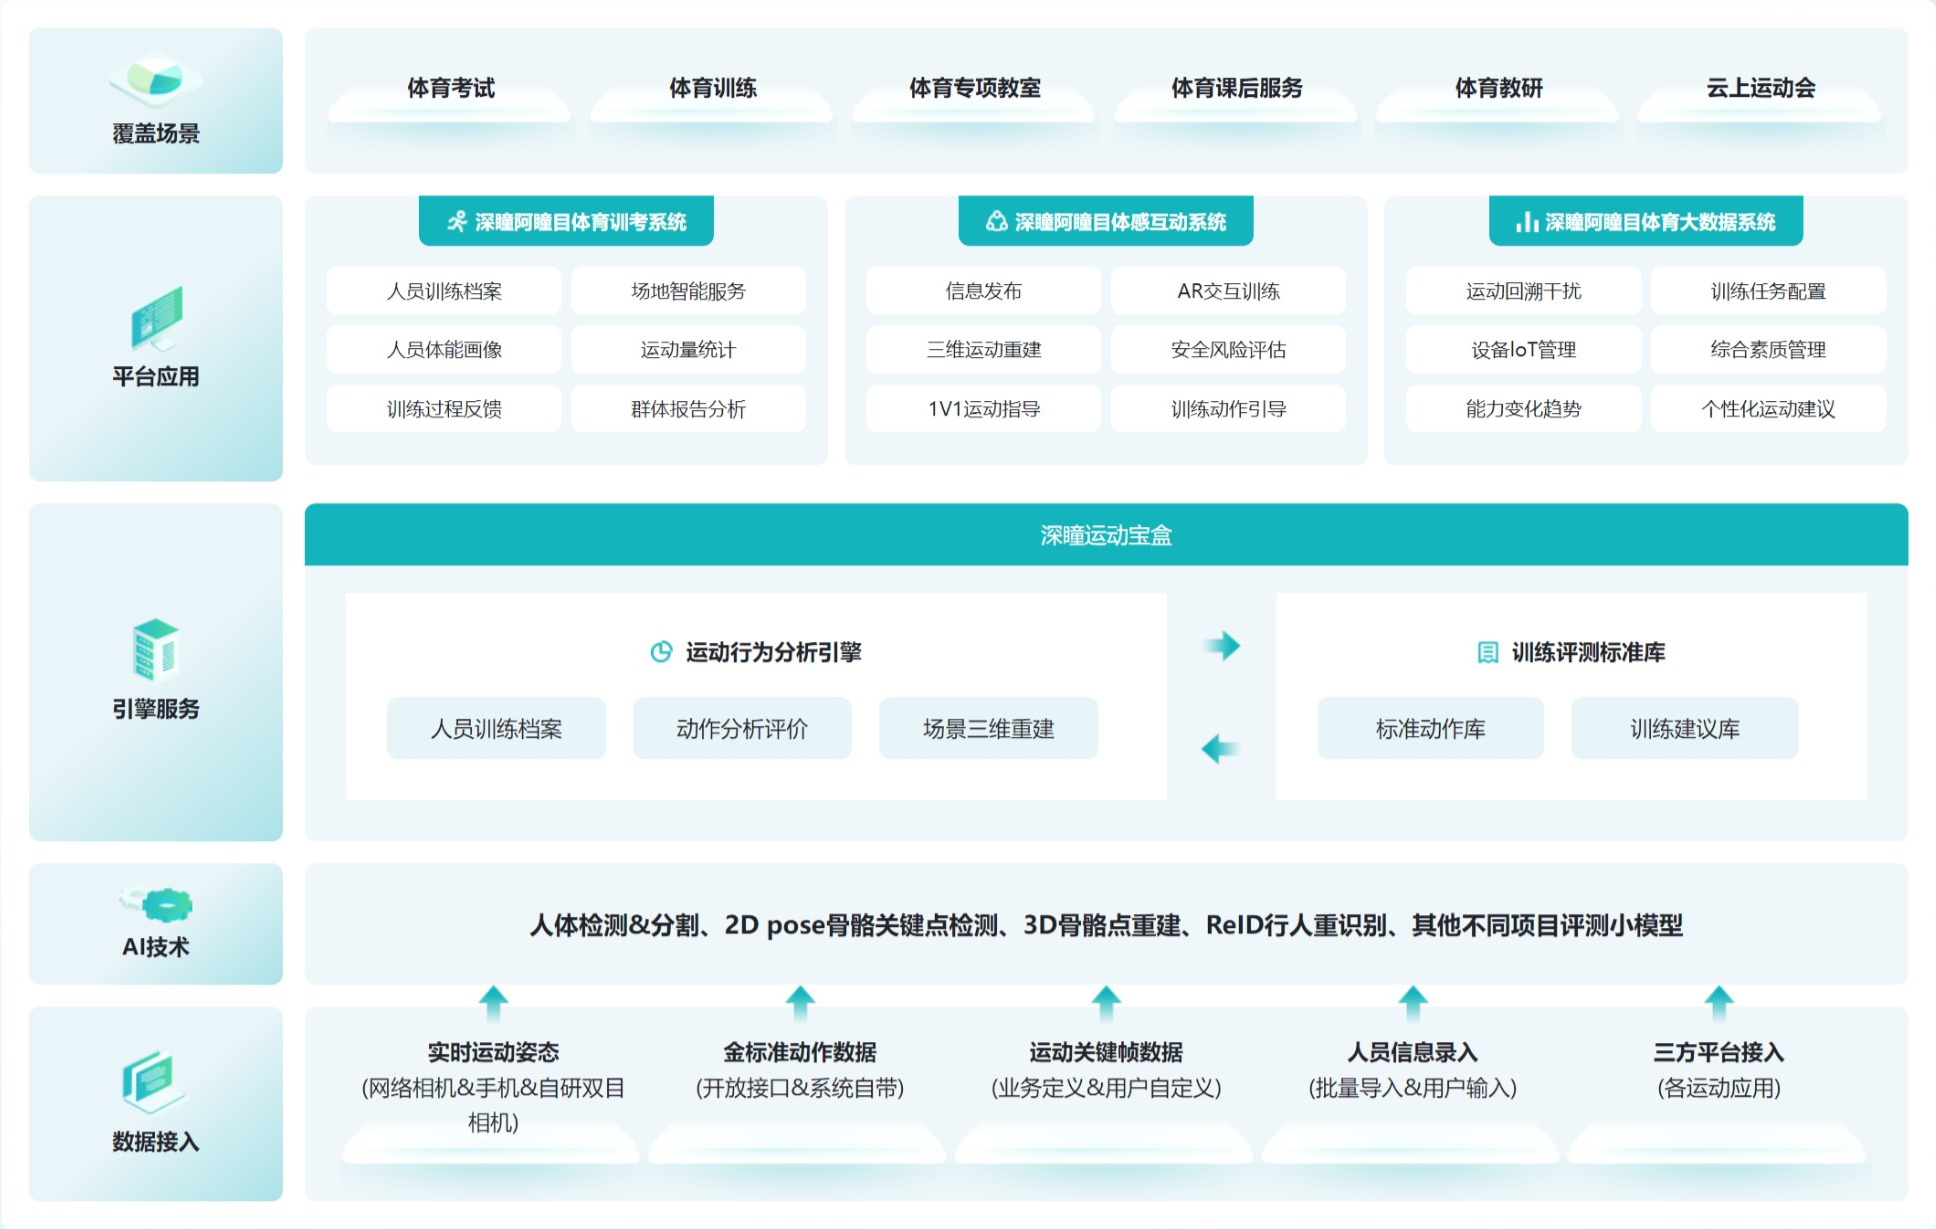The image size is (1936, 1229).
Task: Select the 体育考试 scenario tab
Action: click(450, 89)
